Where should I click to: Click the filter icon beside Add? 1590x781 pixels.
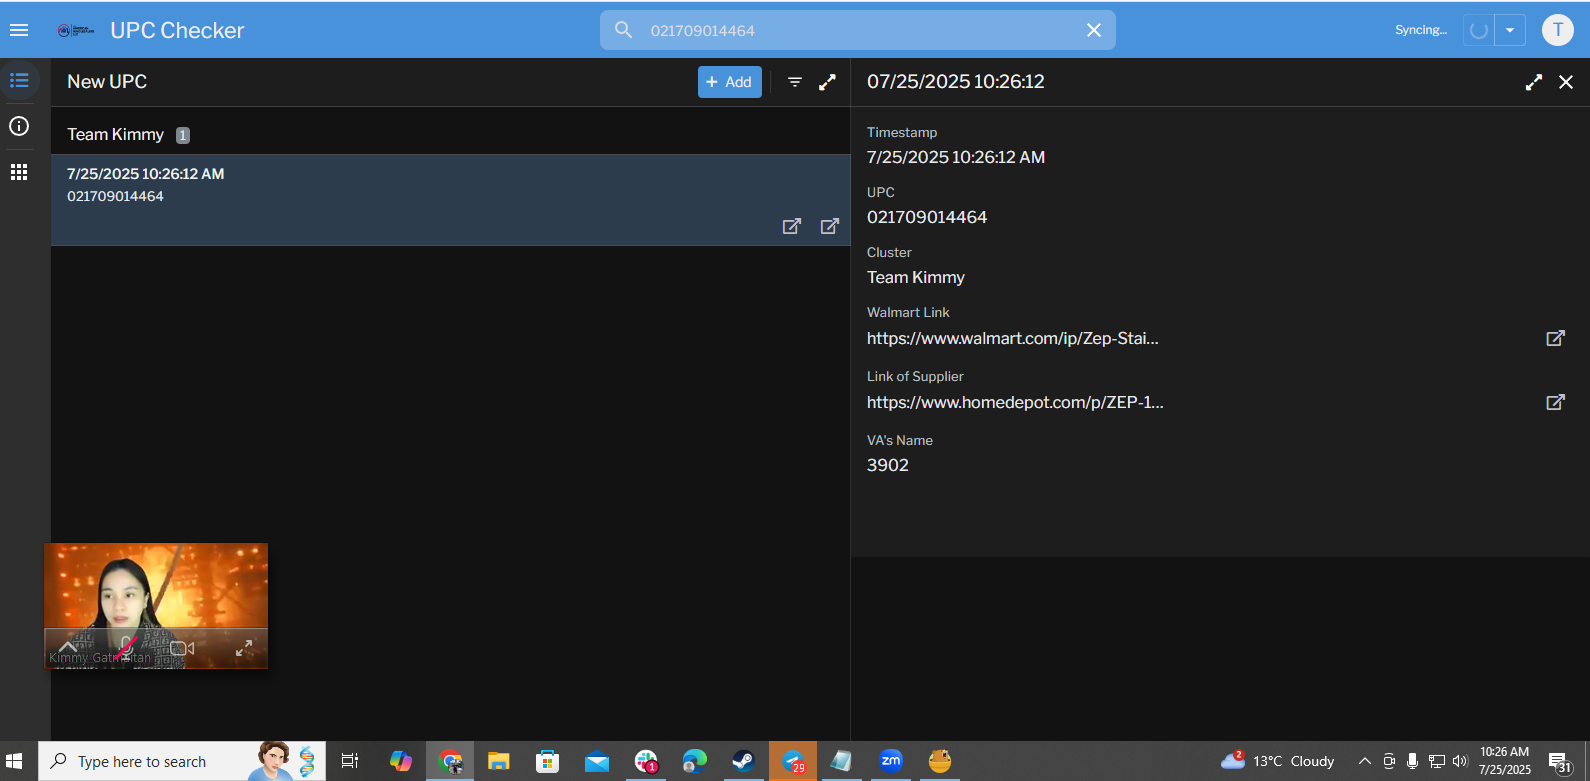tap(795, 82)
